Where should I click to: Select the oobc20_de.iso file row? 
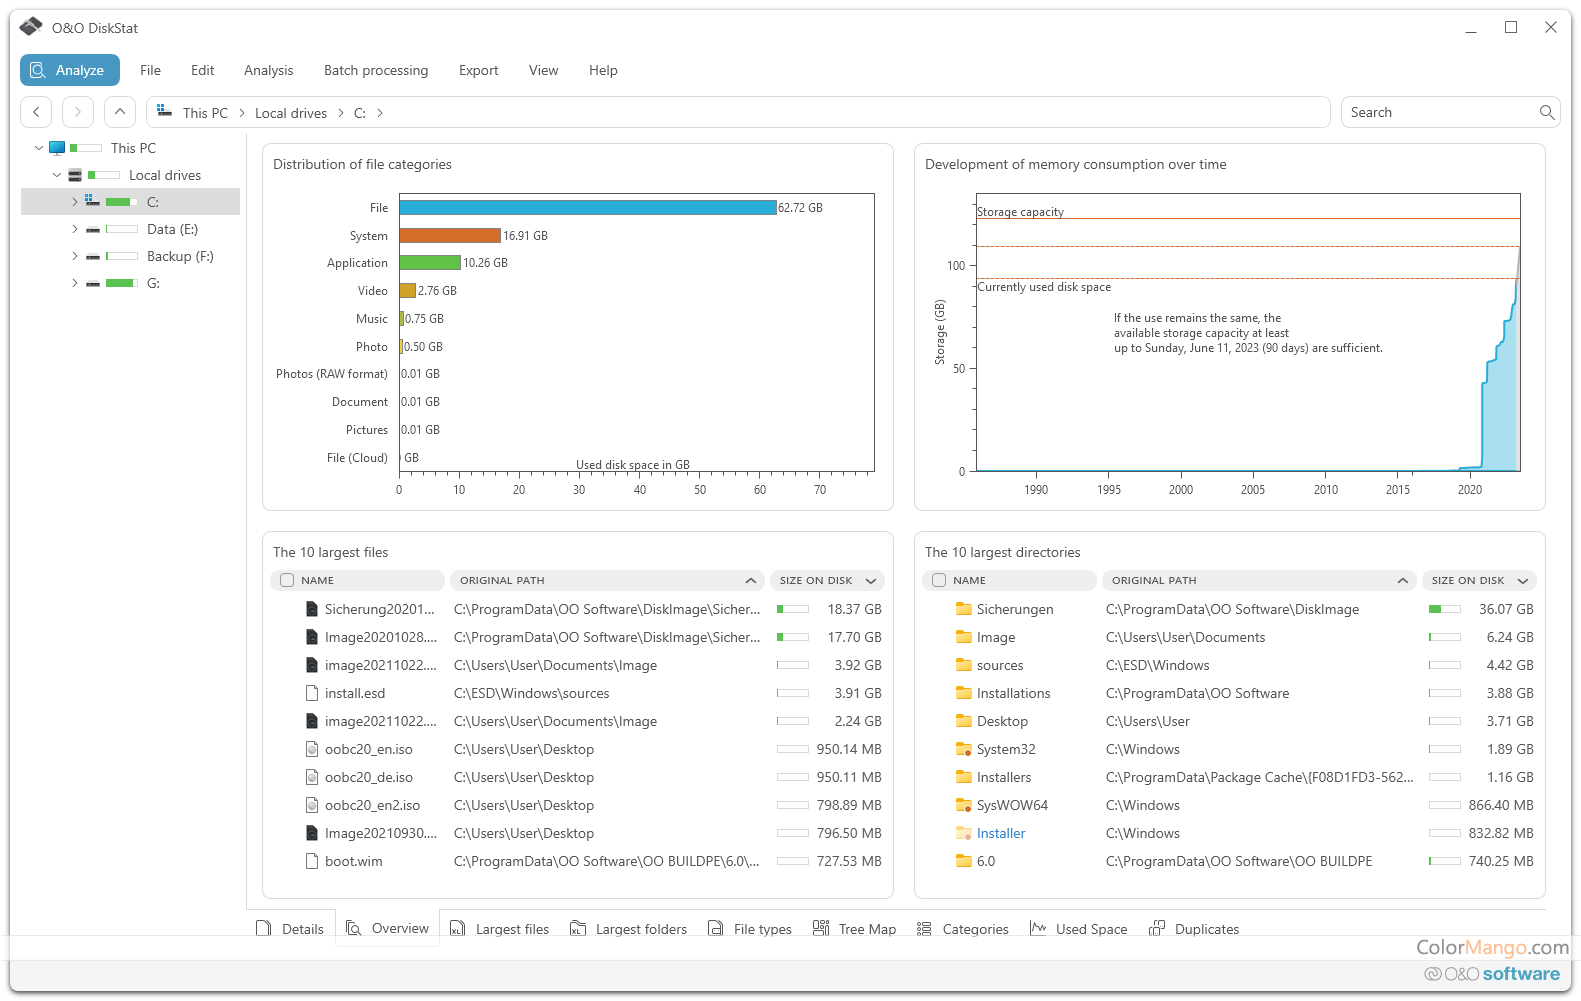(578, 777)
